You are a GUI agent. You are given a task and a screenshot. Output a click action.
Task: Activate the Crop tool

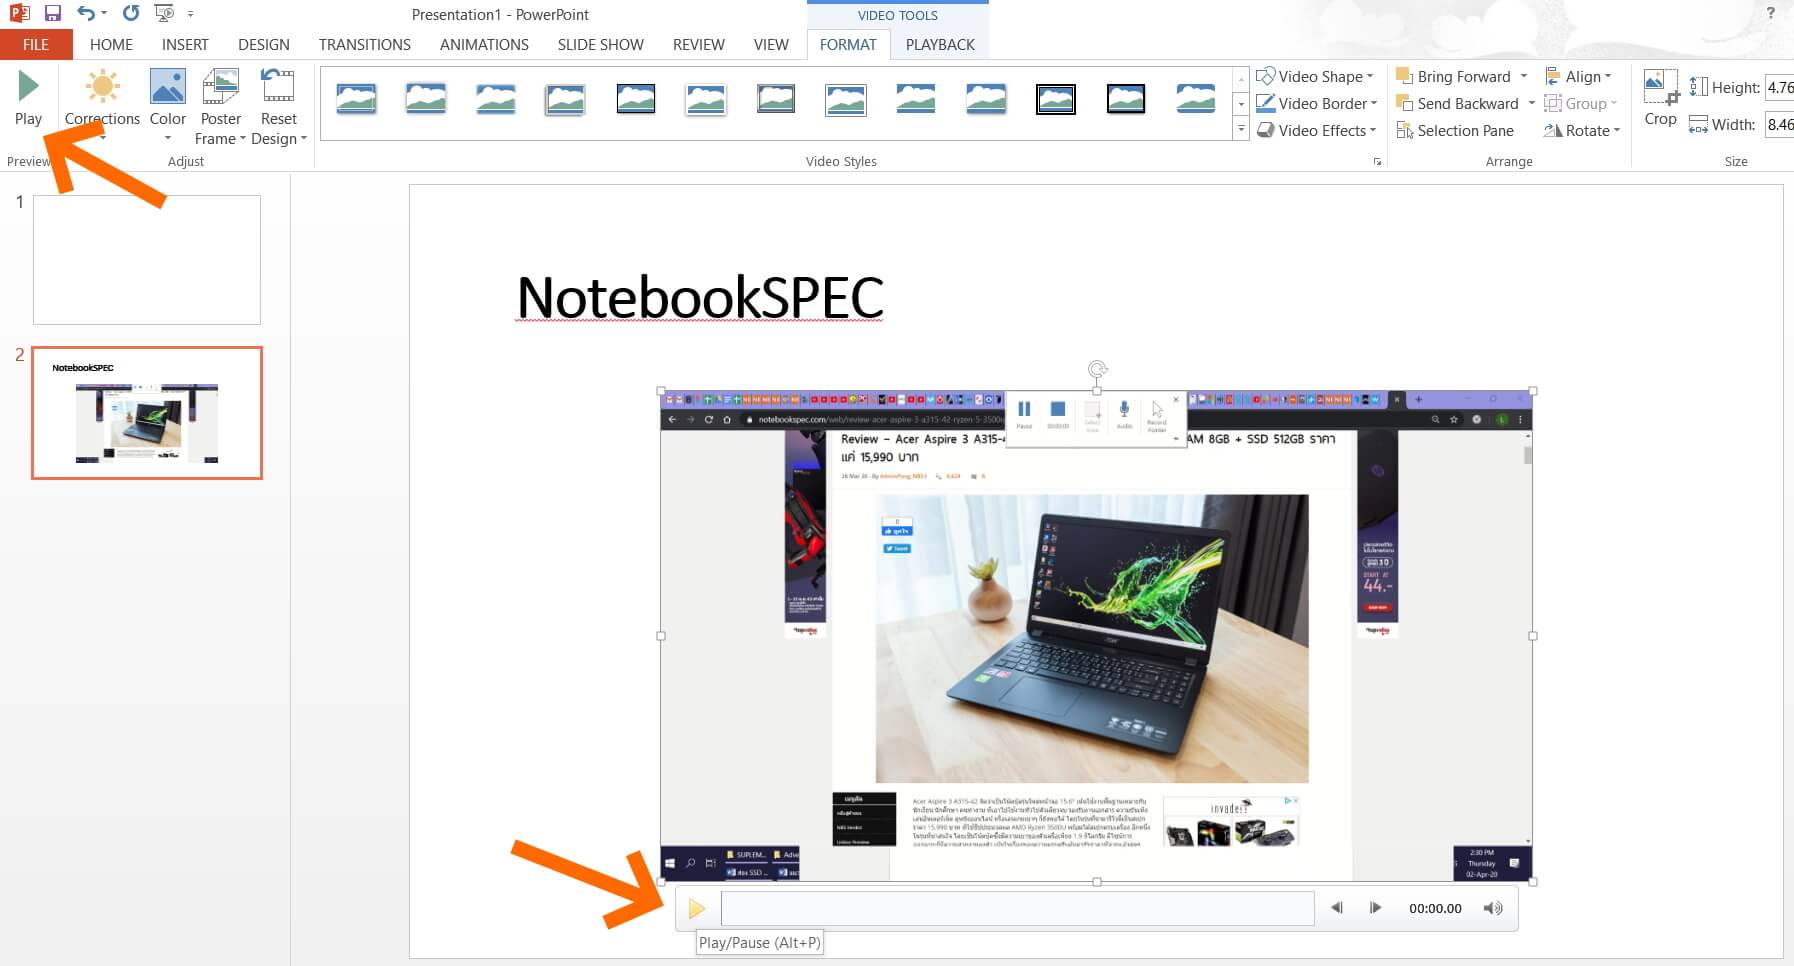coord(1661,98)
